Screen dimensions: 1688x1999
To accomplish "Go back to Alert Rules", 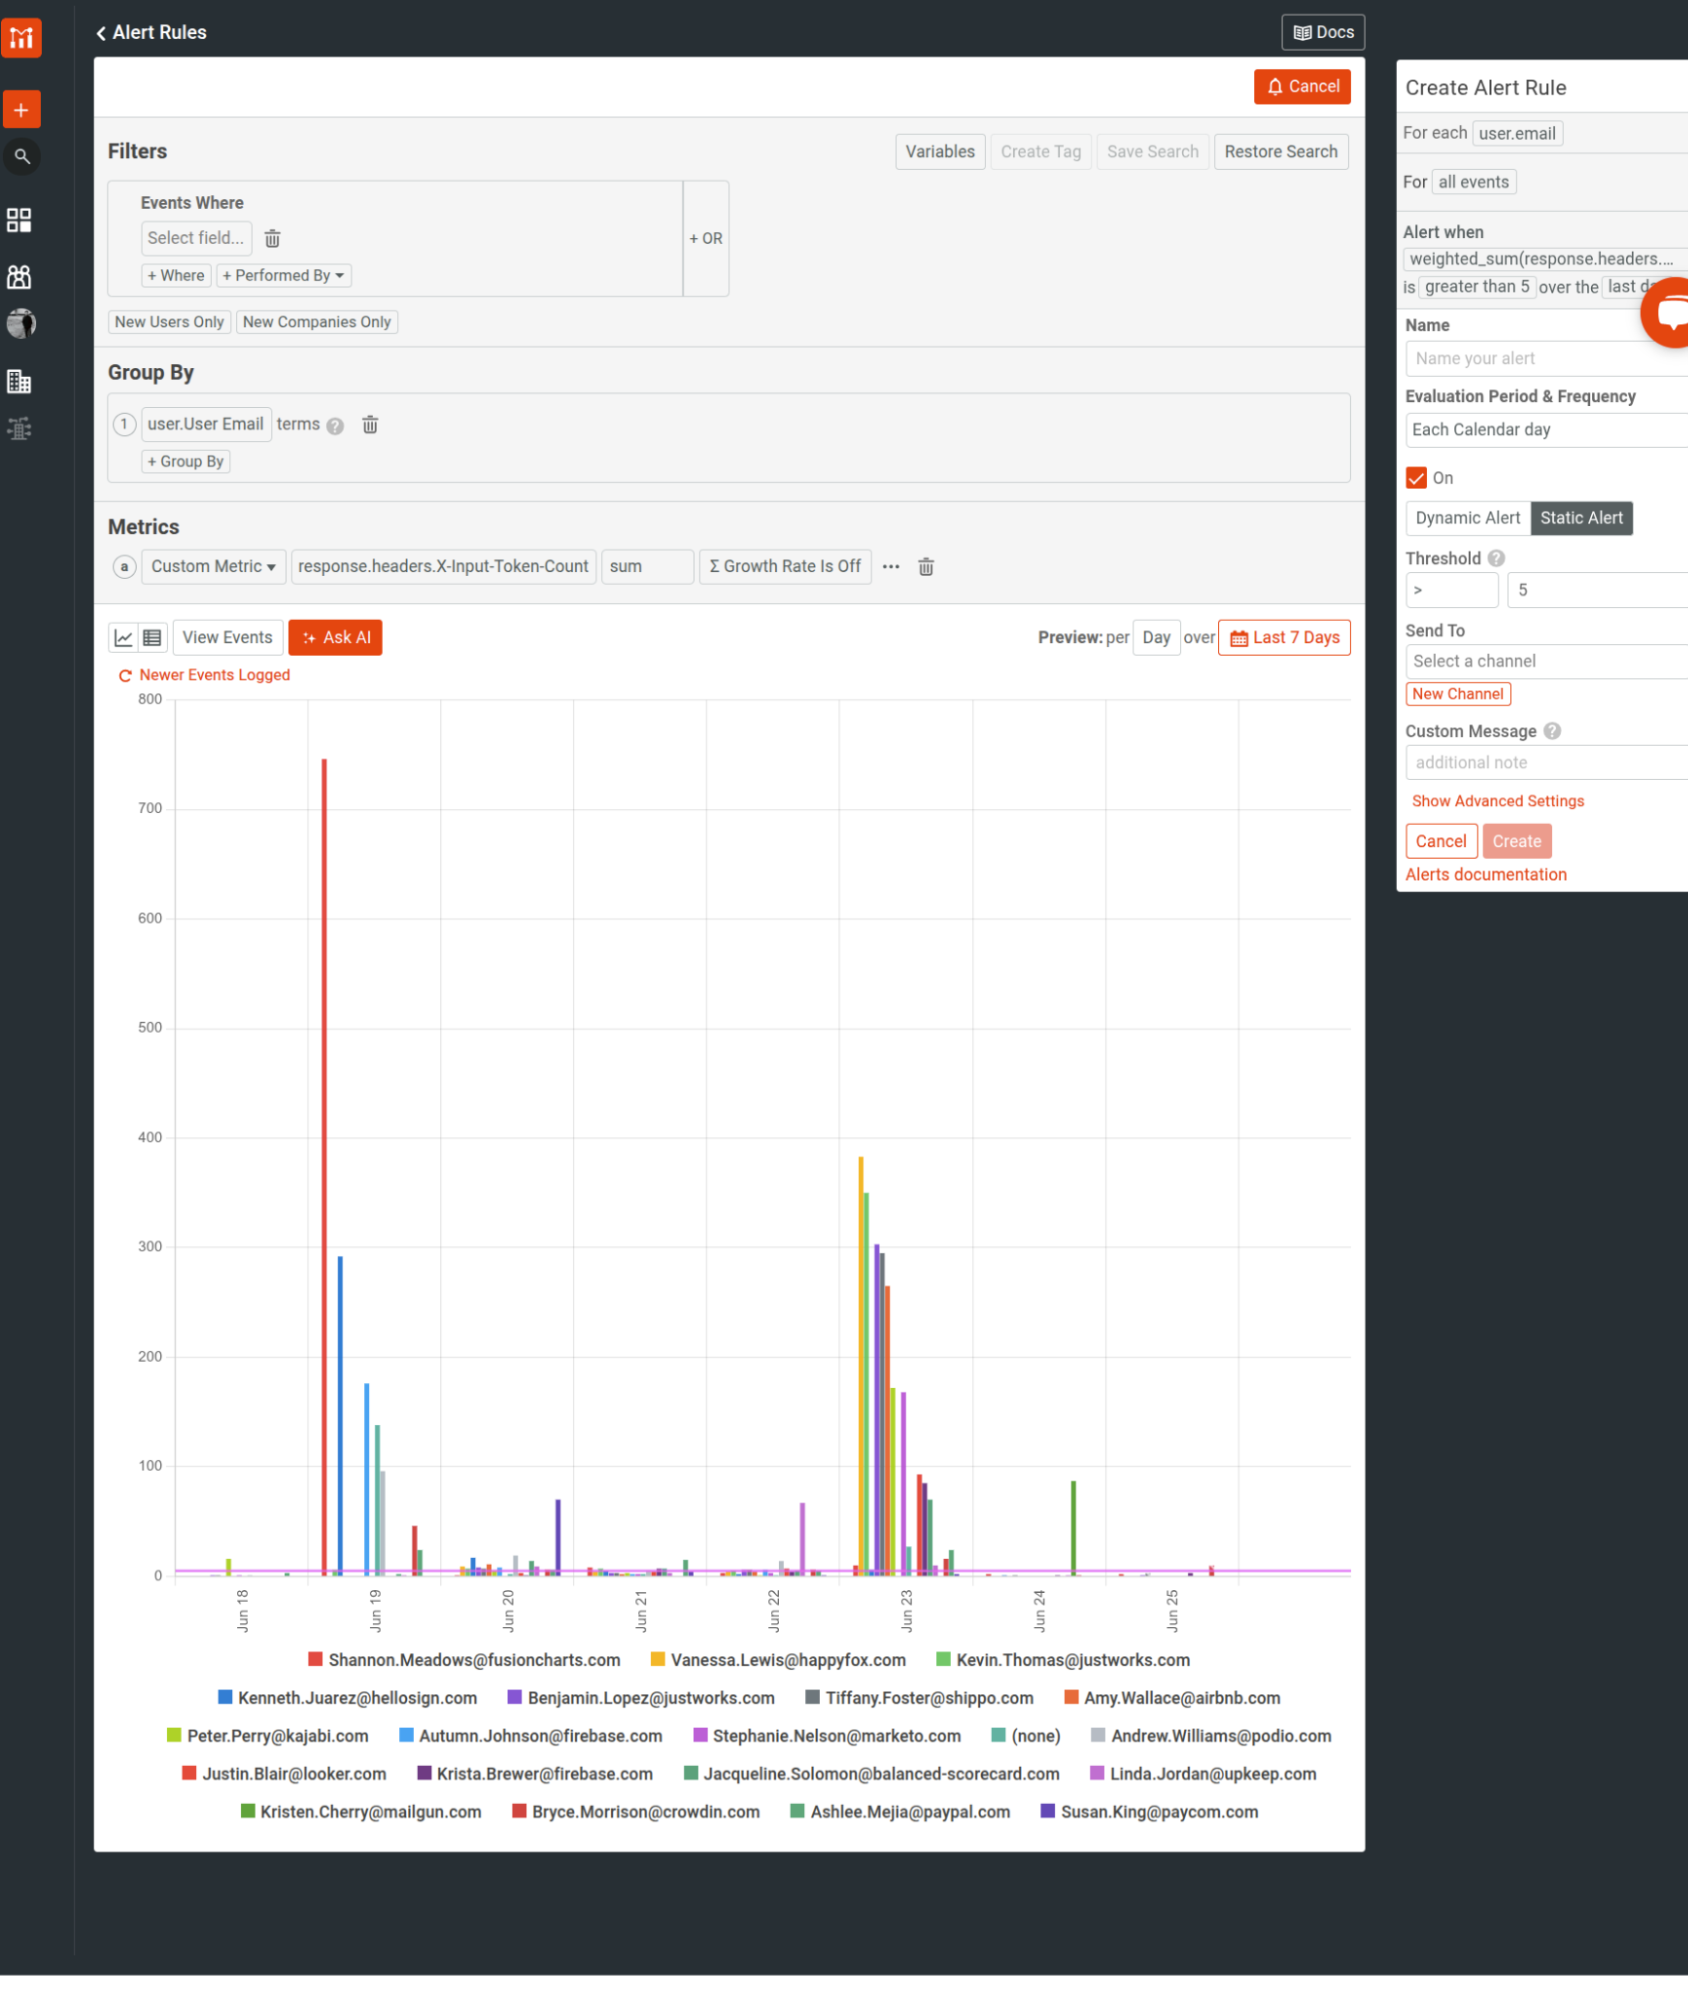I will [x=150, y=32].
